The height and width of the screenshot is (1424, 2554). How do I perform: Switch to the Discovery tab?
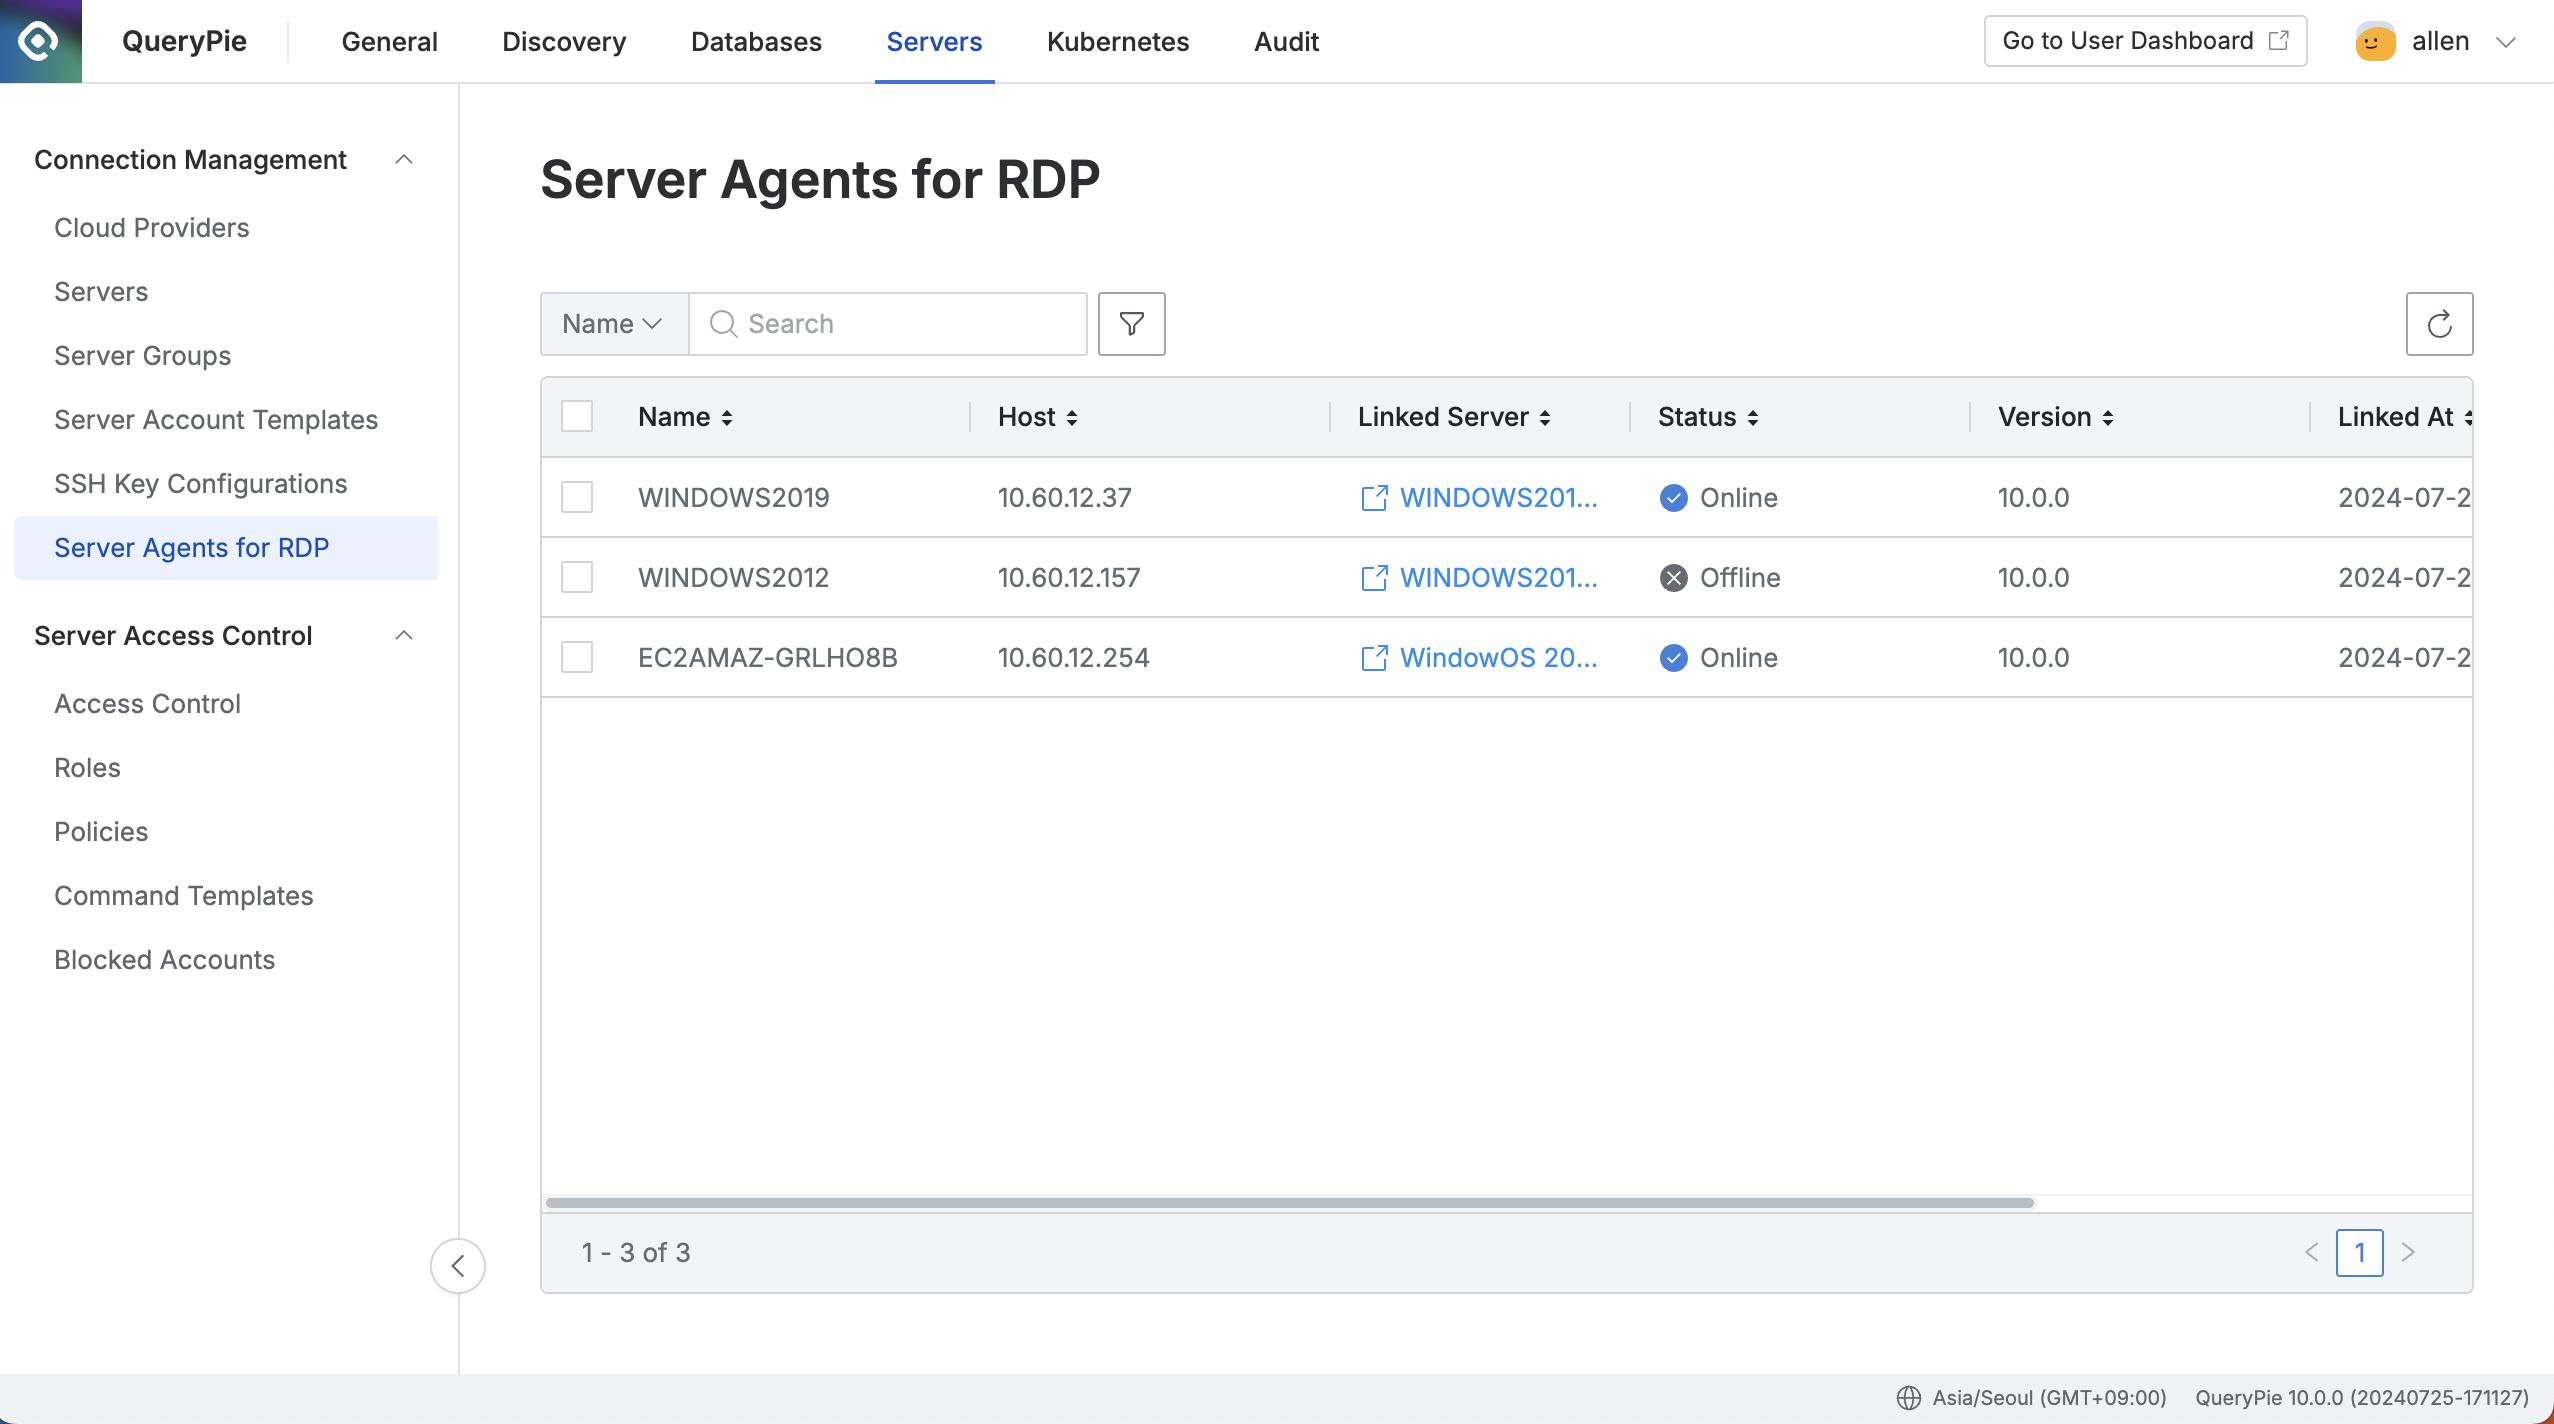[x=564, y=41]
